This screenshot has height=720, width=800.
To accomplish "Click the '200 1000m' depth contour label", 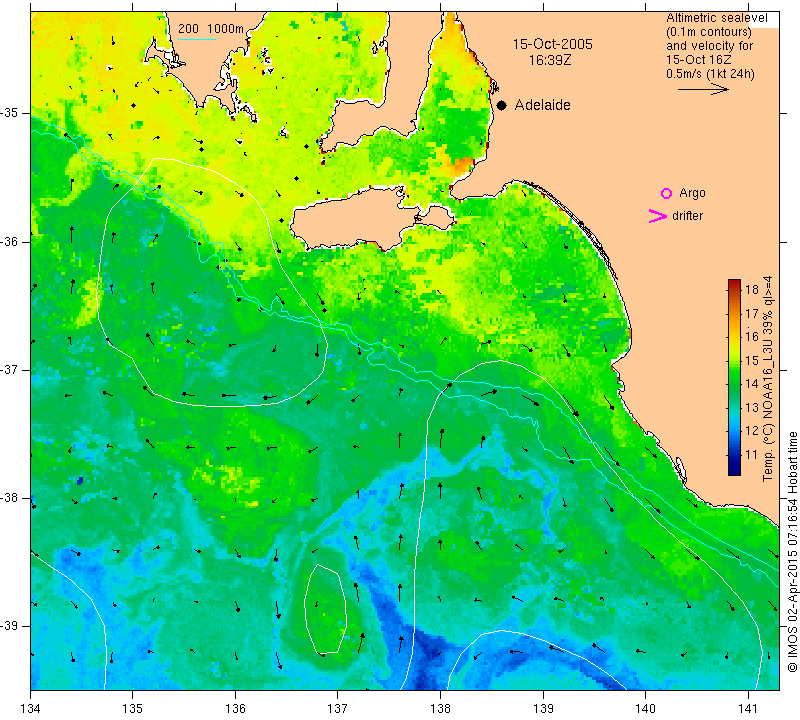I will tap(211, 29).
